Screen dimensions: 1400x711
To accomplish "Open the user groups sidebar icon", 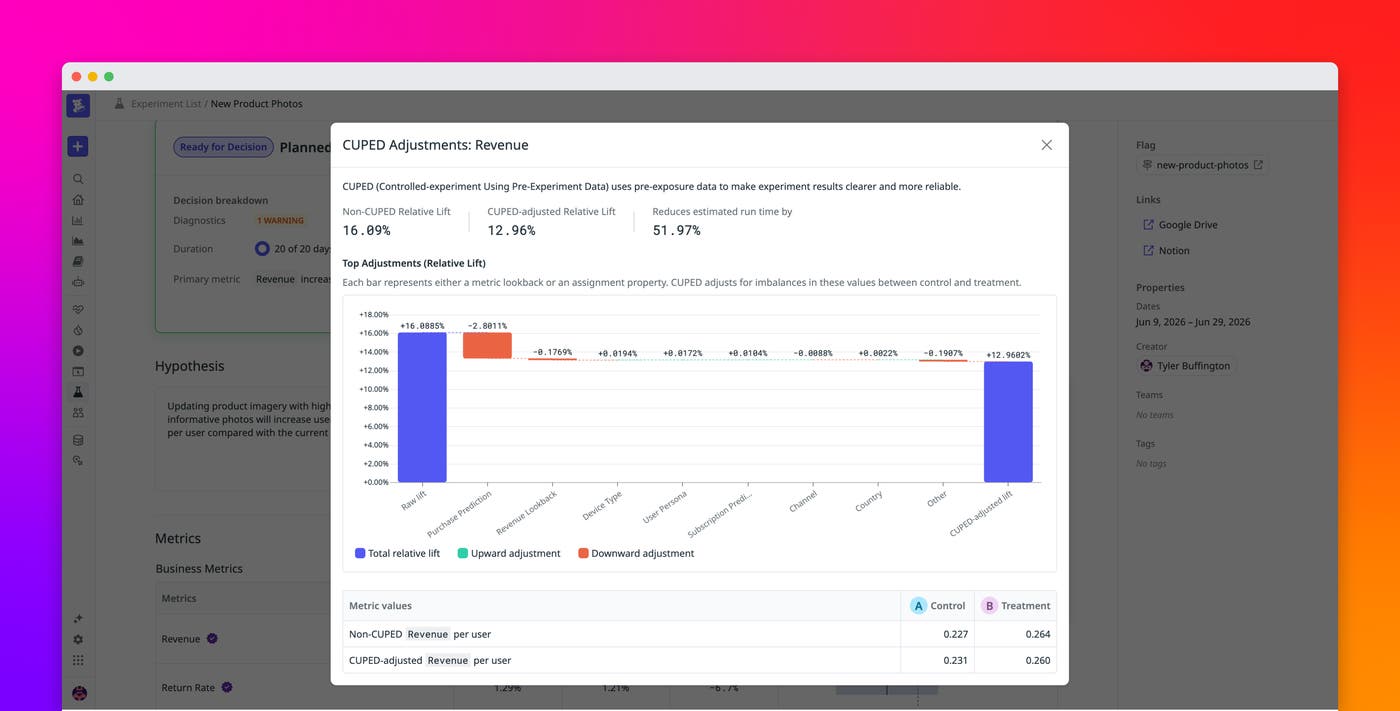I will tap(78, 412).
